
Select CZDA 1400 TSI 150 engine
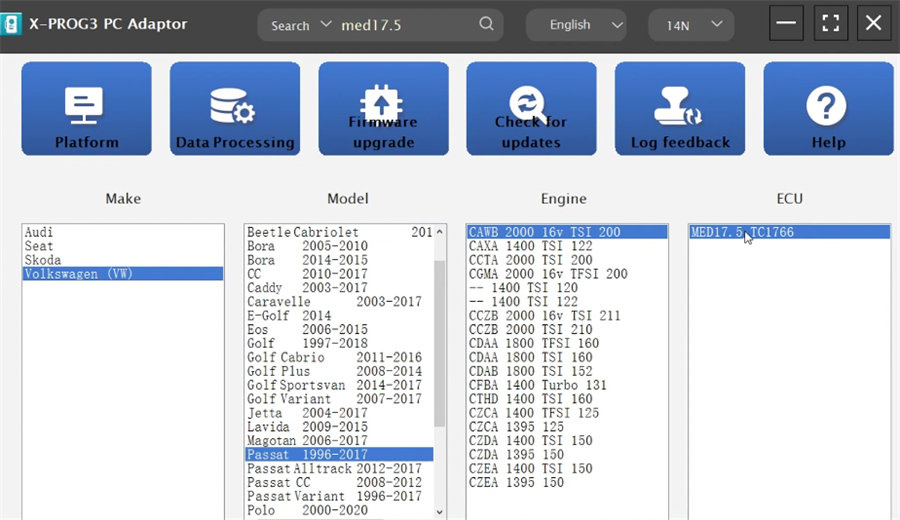click(567, 440)
